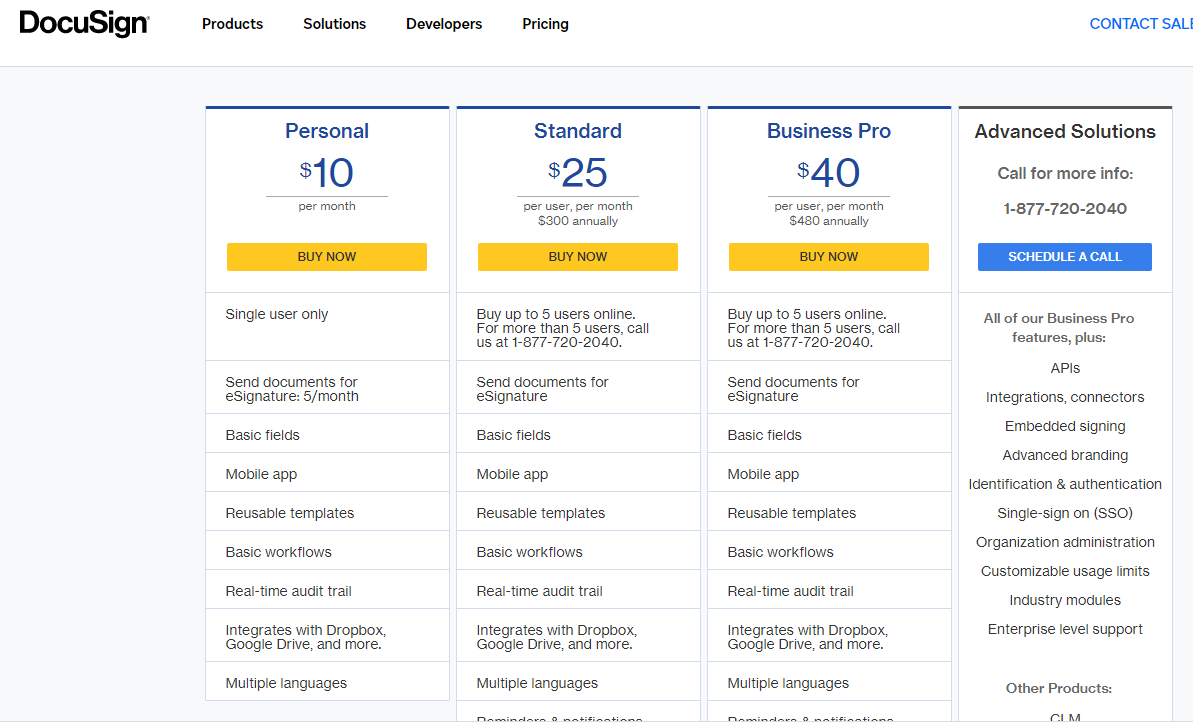Open the Developers menu
The image size is (1193, 724).
[444, 24]
